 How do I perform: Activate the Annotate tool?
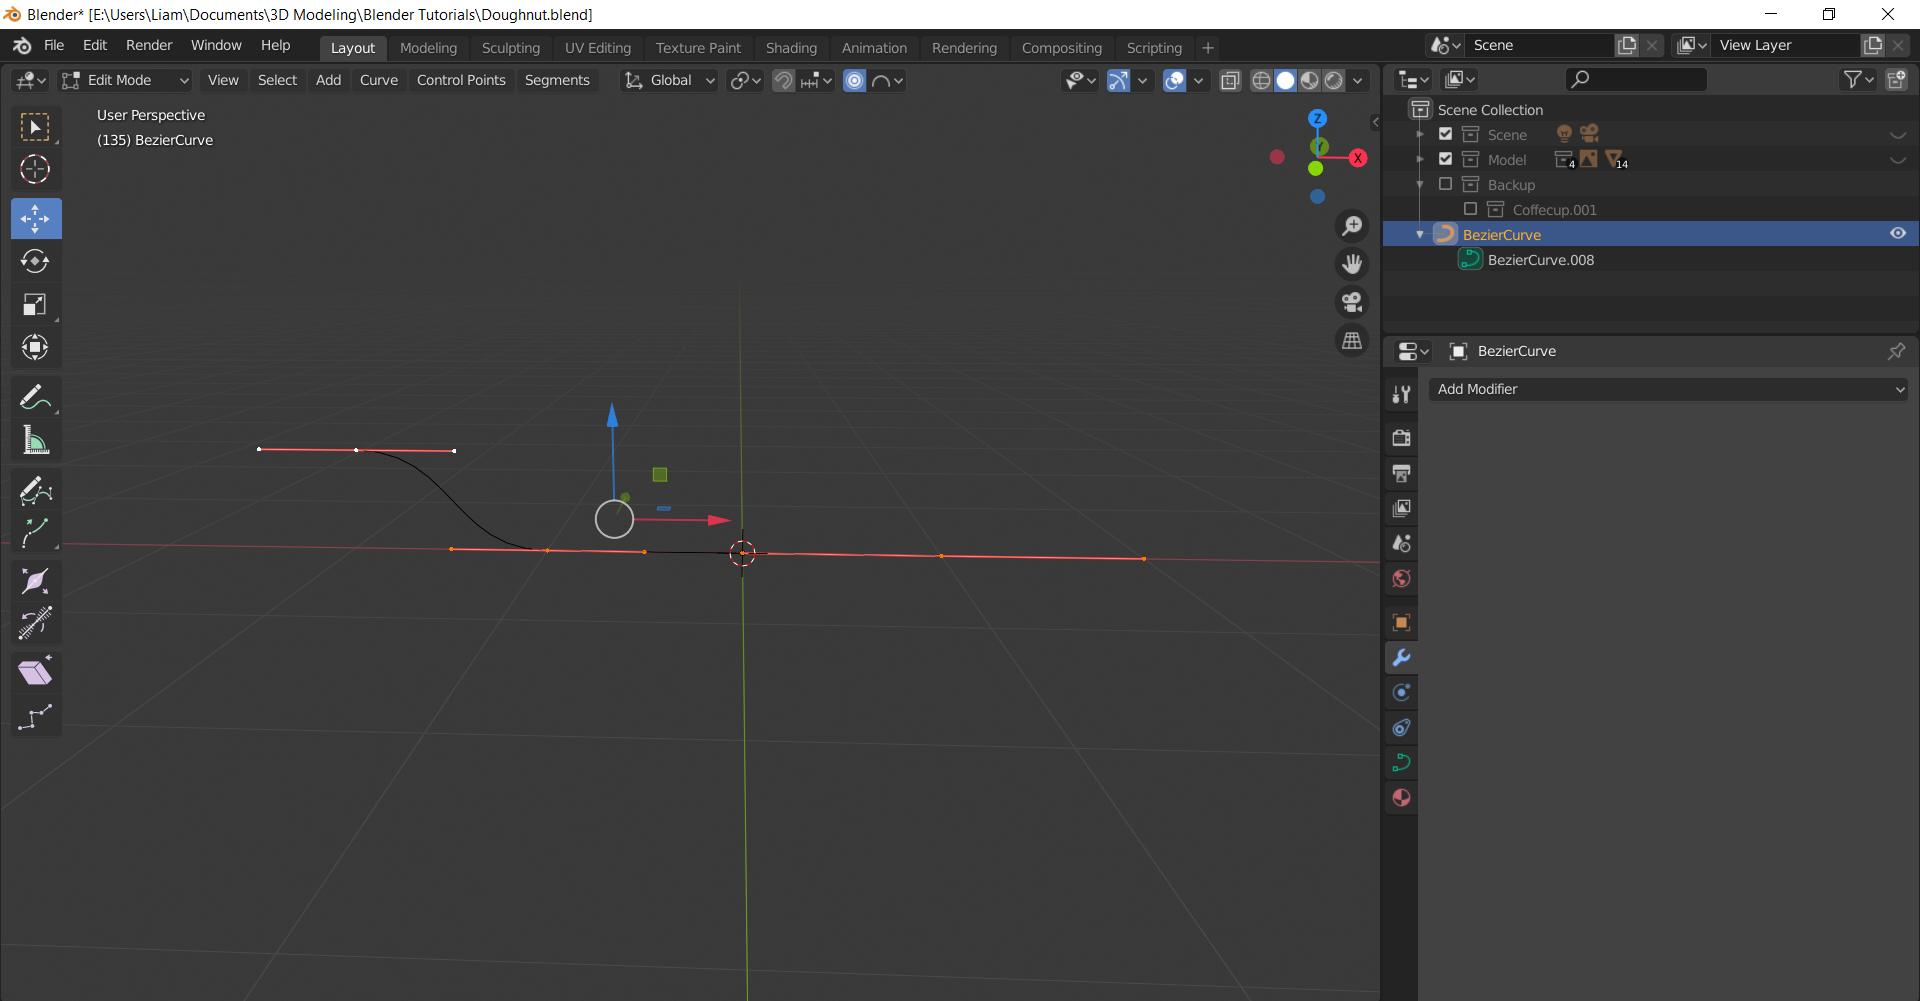tap(36, 397)
